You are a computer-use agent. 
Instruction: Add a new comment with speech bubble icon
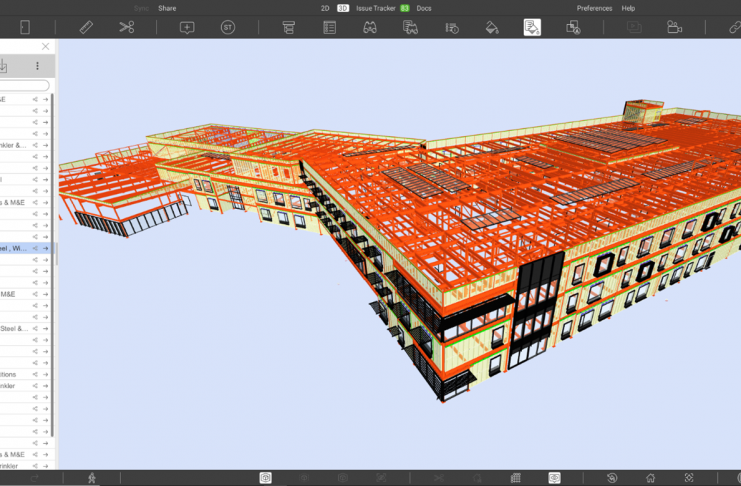click(187, 27)
